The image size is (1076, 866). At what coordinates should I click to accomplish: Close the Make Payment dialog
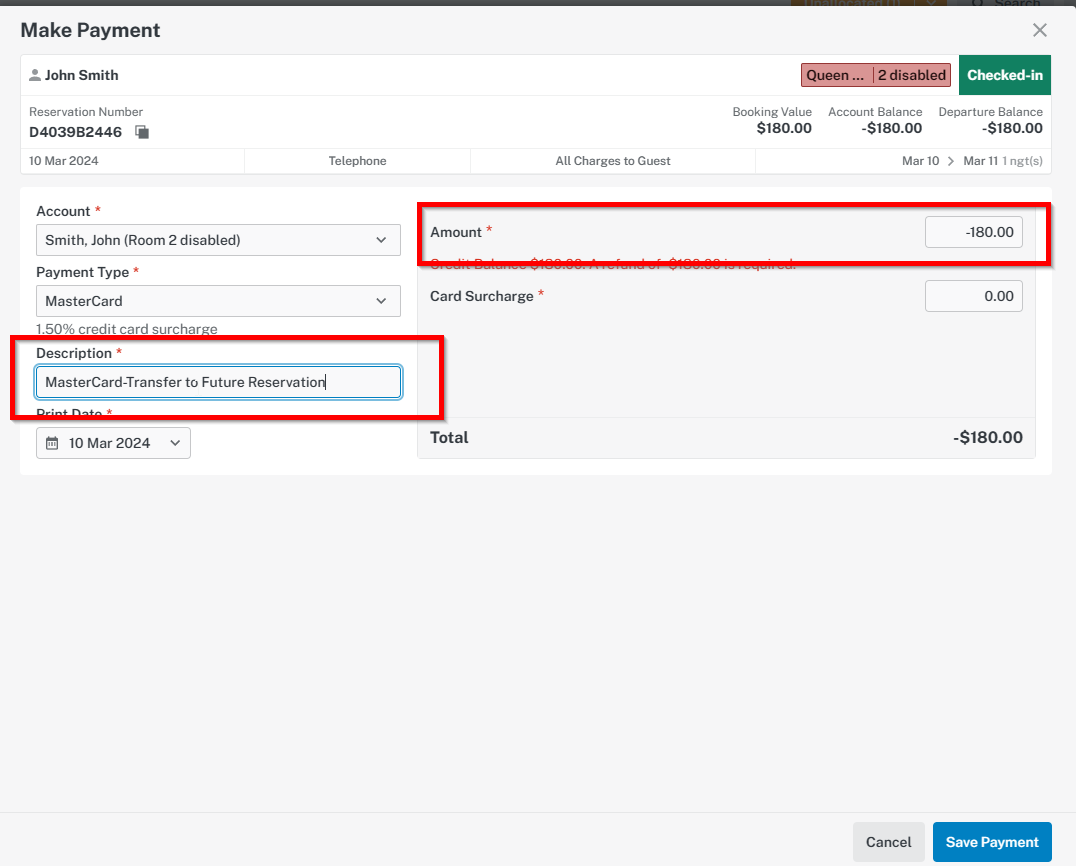pyautogui.click(x=1040, y=30)
